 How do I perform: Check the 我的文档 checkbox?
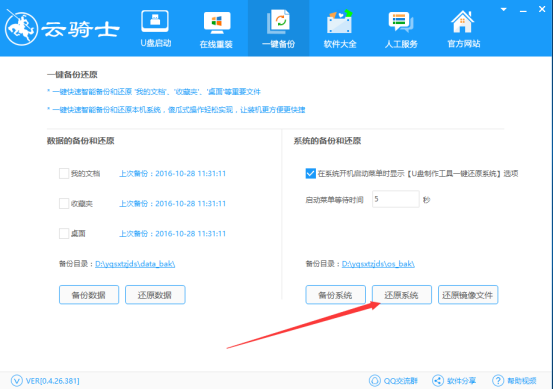click(x=64, y=173)
